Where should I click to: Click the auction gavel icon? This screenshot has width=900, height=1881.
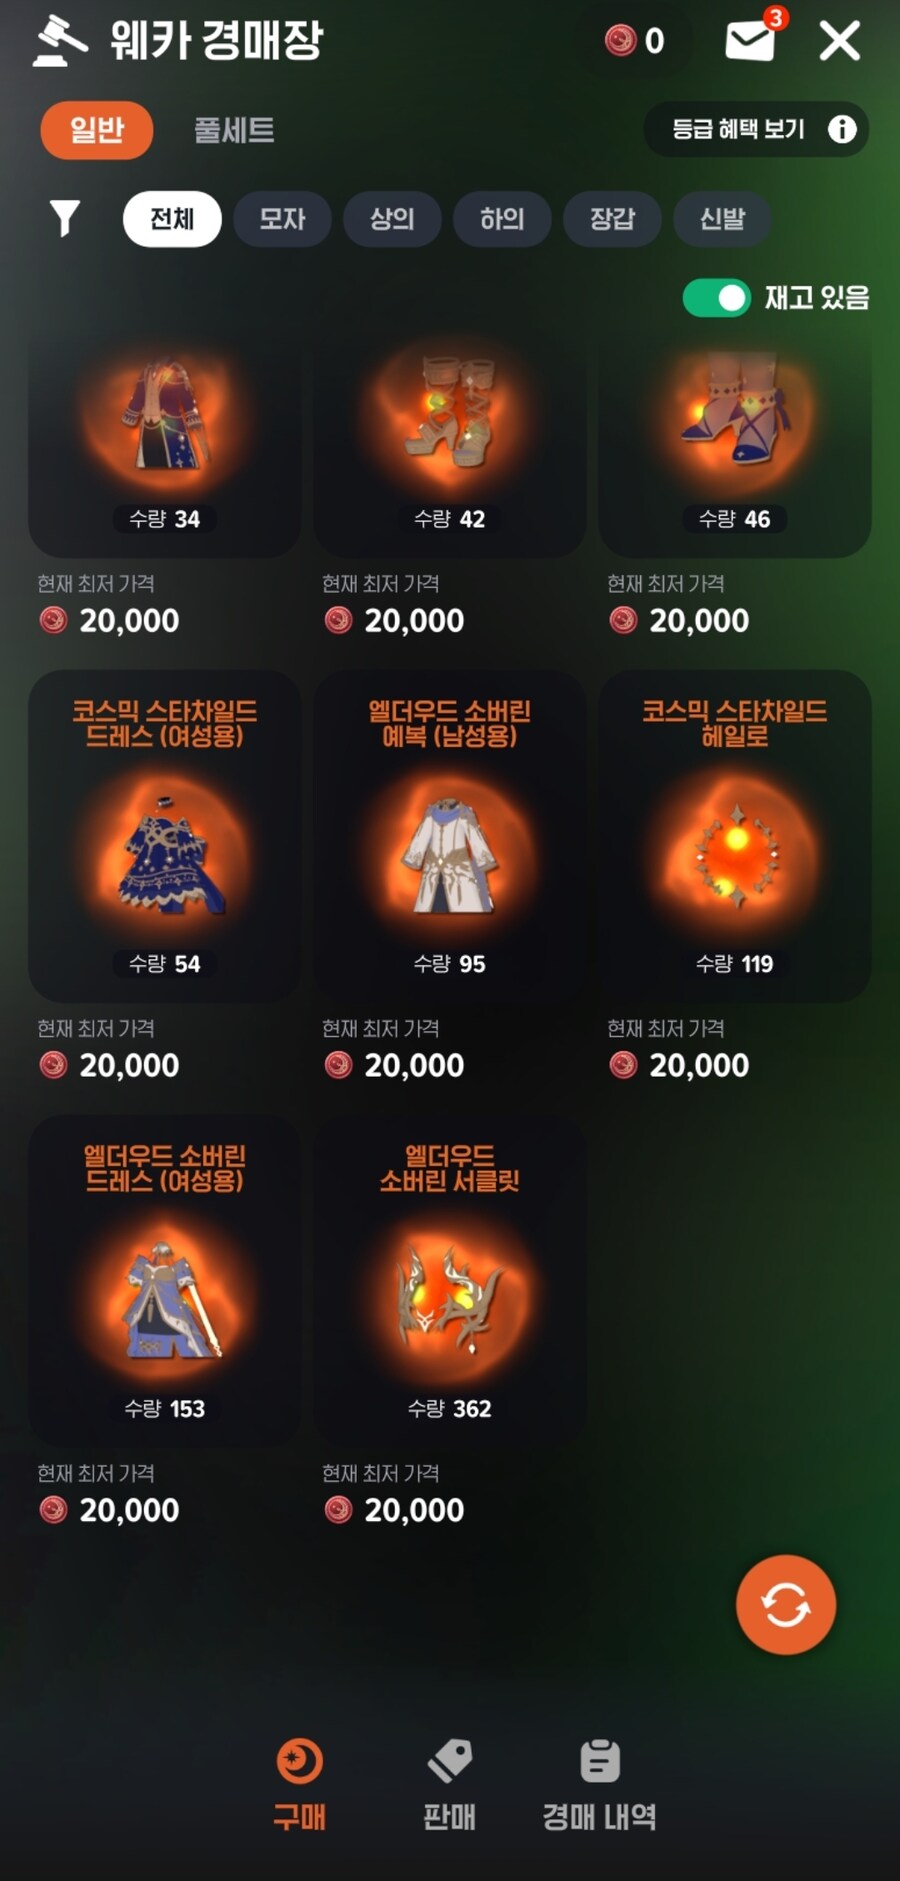click(61, 41)
